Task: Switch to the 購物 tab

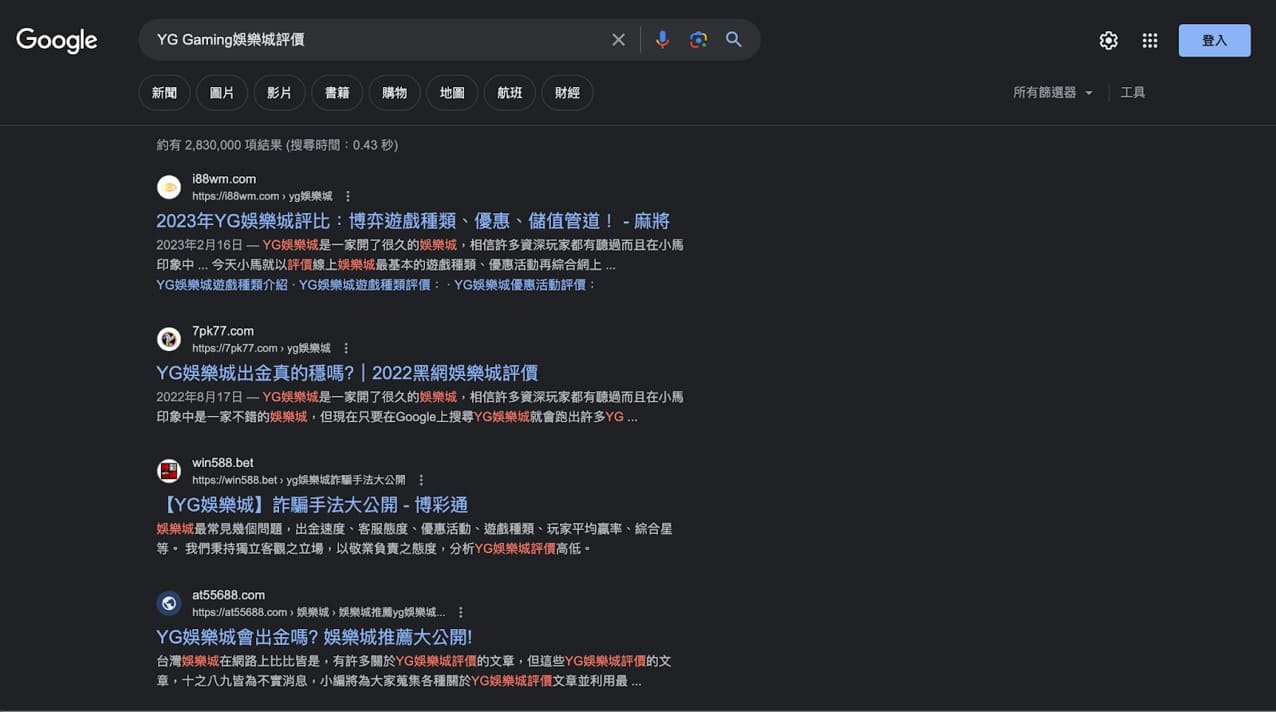Action: coord(394,93)
